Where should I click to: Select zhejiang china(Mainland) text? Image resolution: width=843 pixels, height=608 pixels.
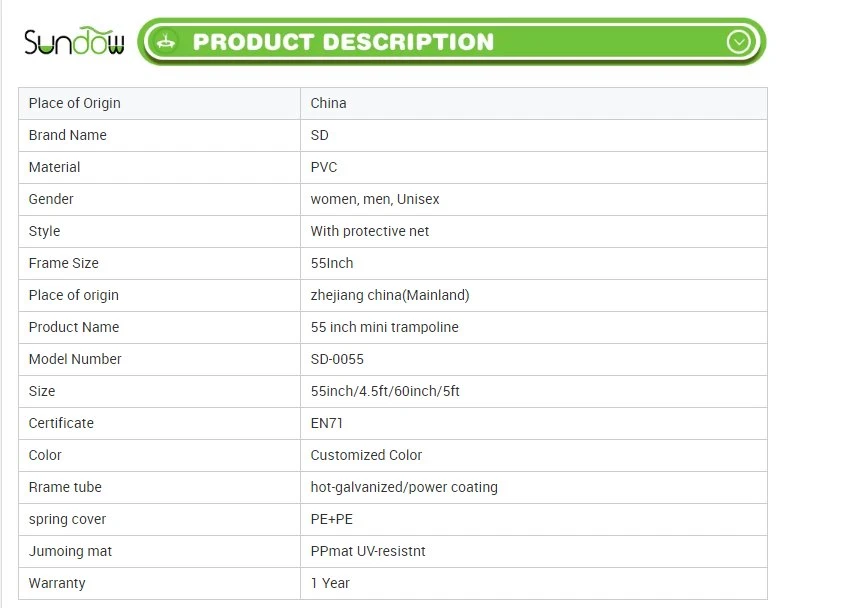tap(390, 295)
